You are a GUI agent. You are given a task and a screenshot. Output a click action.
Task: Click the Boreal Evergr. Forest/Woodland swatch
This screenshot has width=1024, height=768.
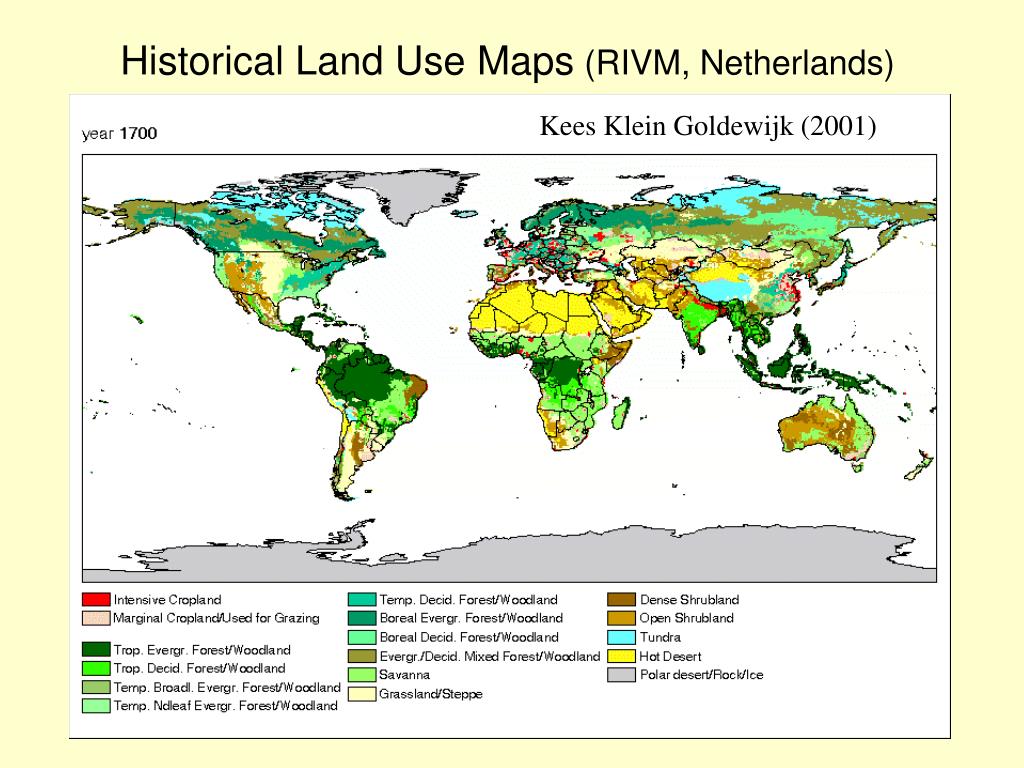(362, 618)
